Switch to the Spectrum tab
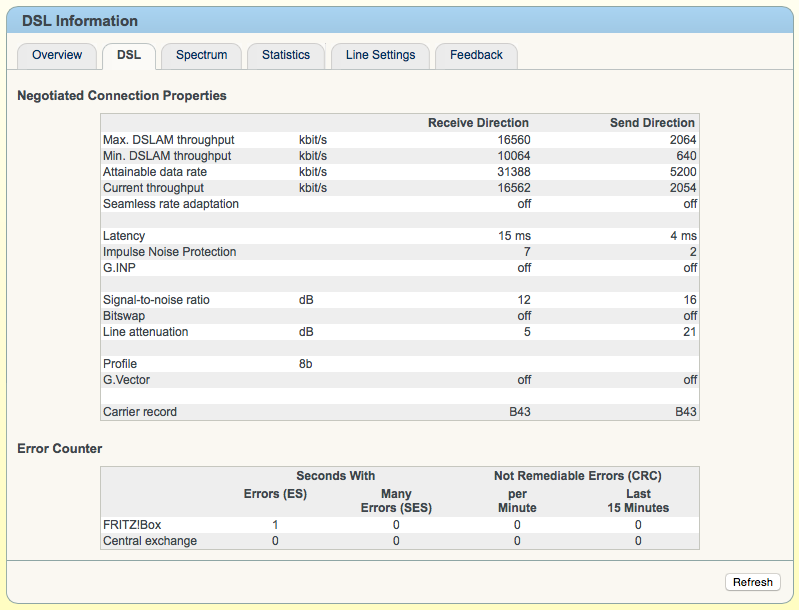799x610 pixels. point(201,55)
